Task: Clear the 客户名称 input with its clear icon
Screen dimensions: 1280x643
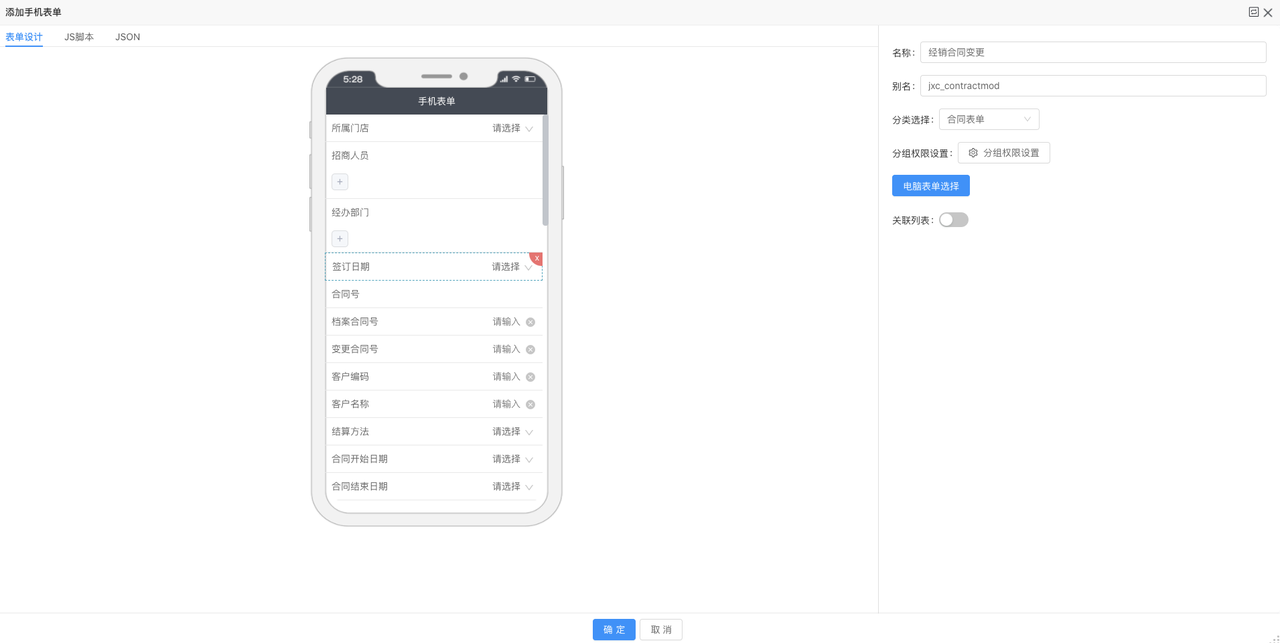Action: point(530,405)
